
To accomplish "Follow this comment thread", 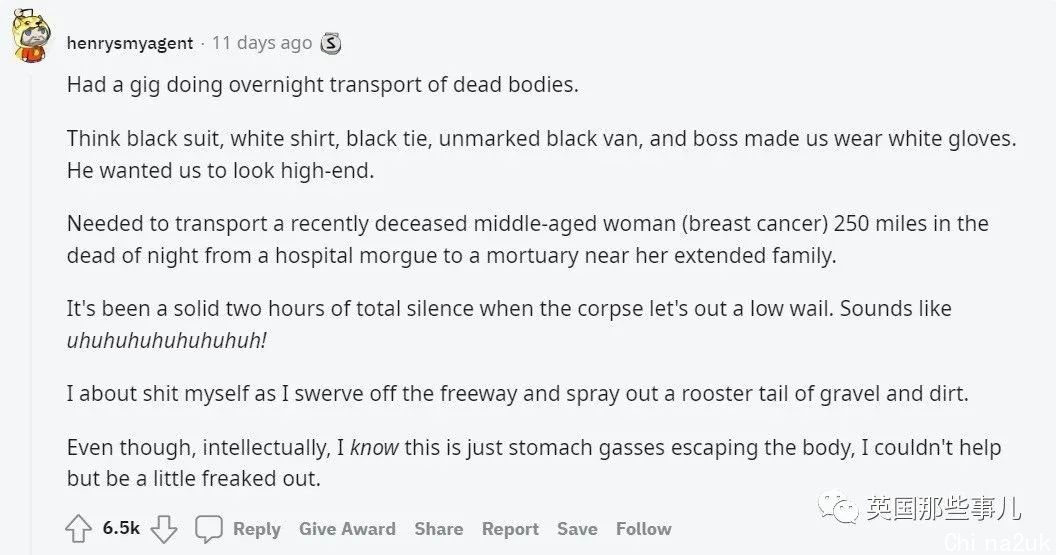I will (644, 529).
